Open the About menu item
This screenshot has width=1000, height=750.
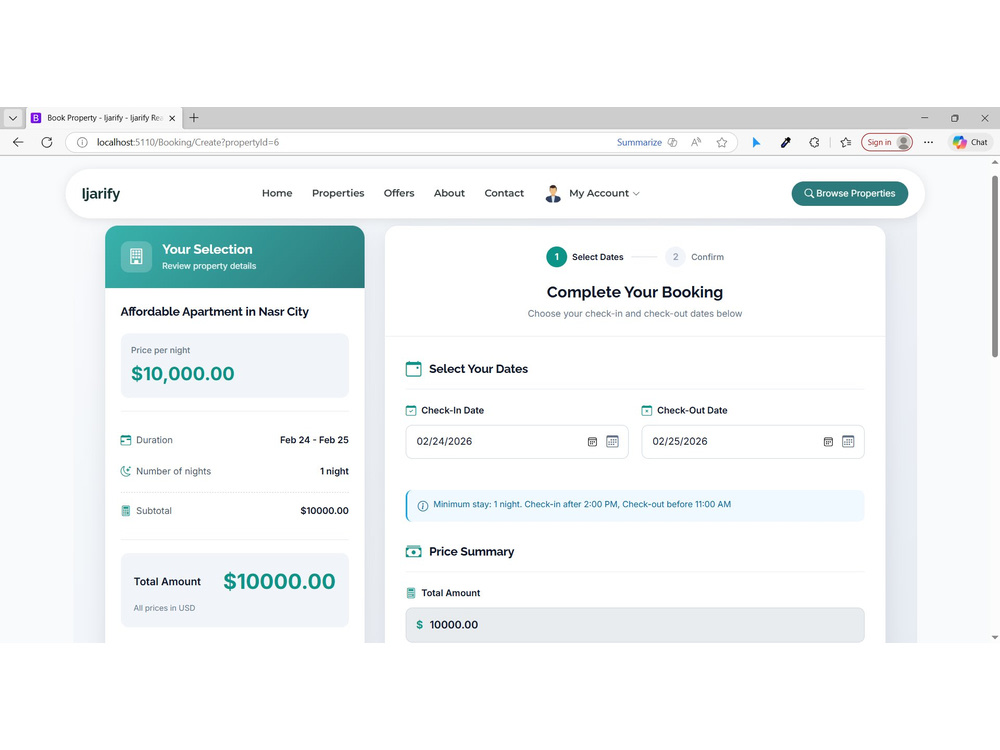click(449, 193)
